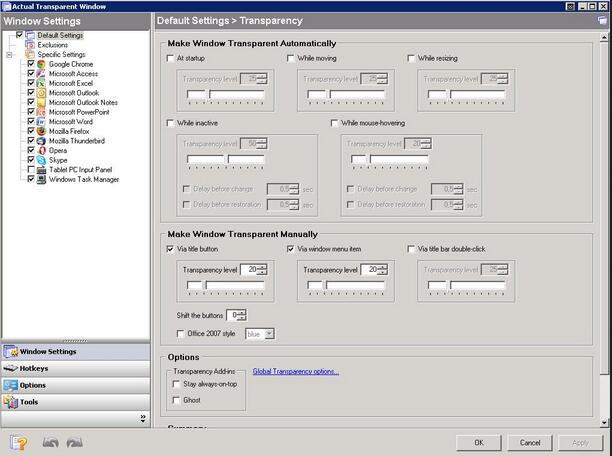Enable Office 2007 style checkbox
612x456 pixels.
click(x=180, y=333)
